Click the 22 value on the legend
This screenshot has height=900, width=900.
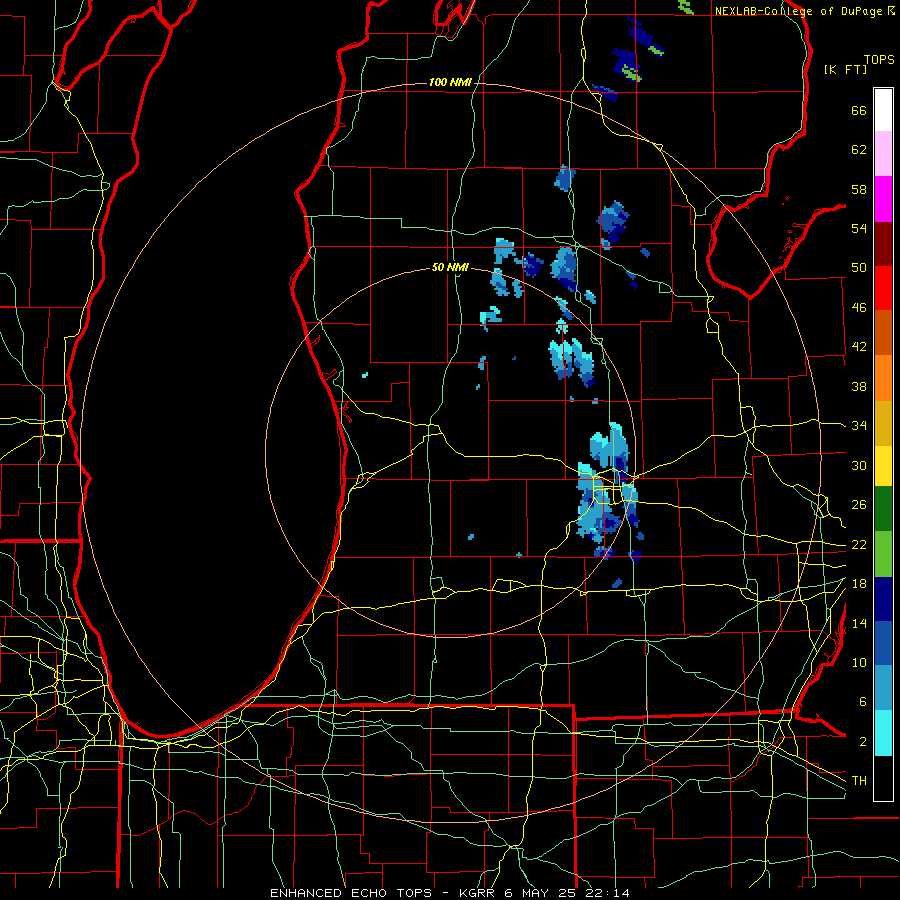pos(859,544)
